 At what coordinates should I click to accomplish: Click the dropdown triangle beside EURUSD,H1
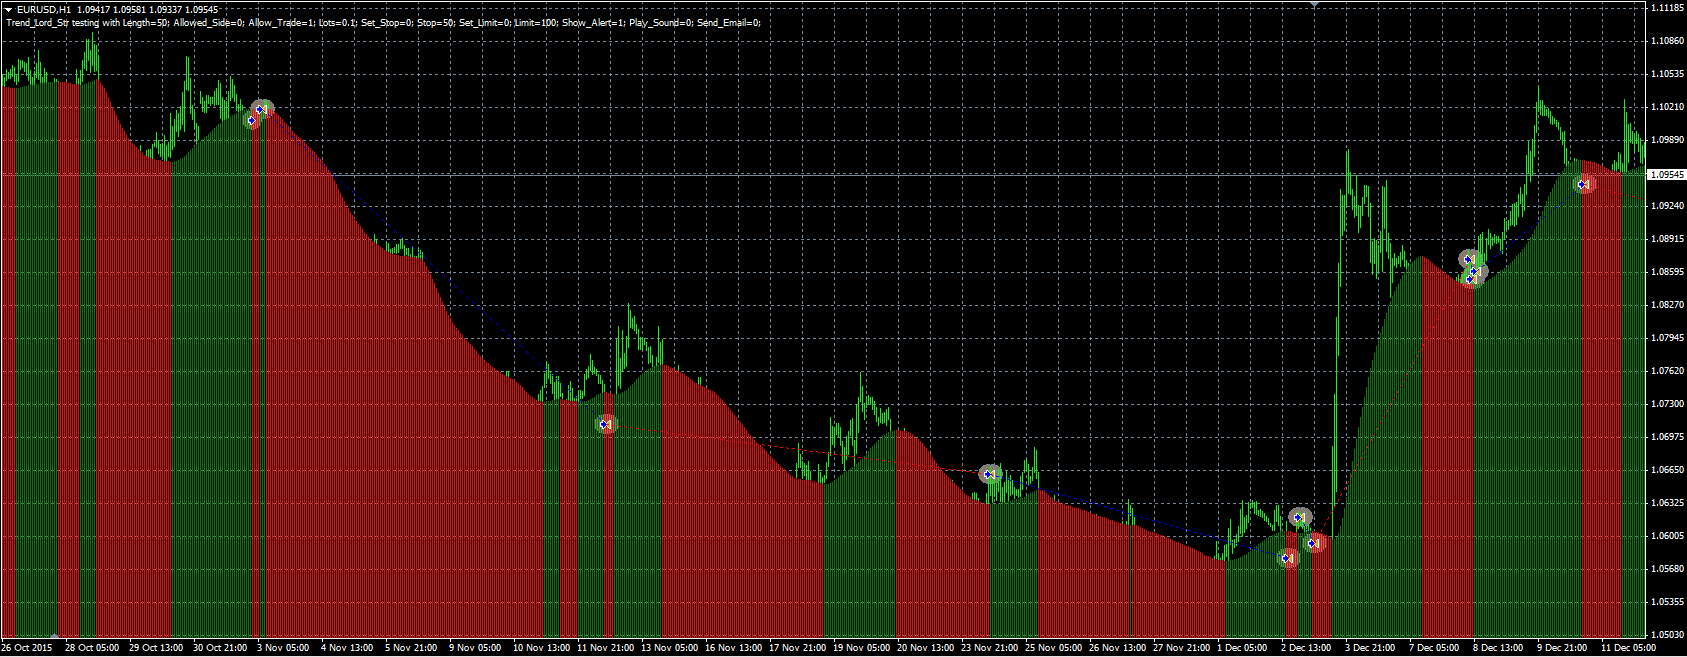(x=9, y=9)
